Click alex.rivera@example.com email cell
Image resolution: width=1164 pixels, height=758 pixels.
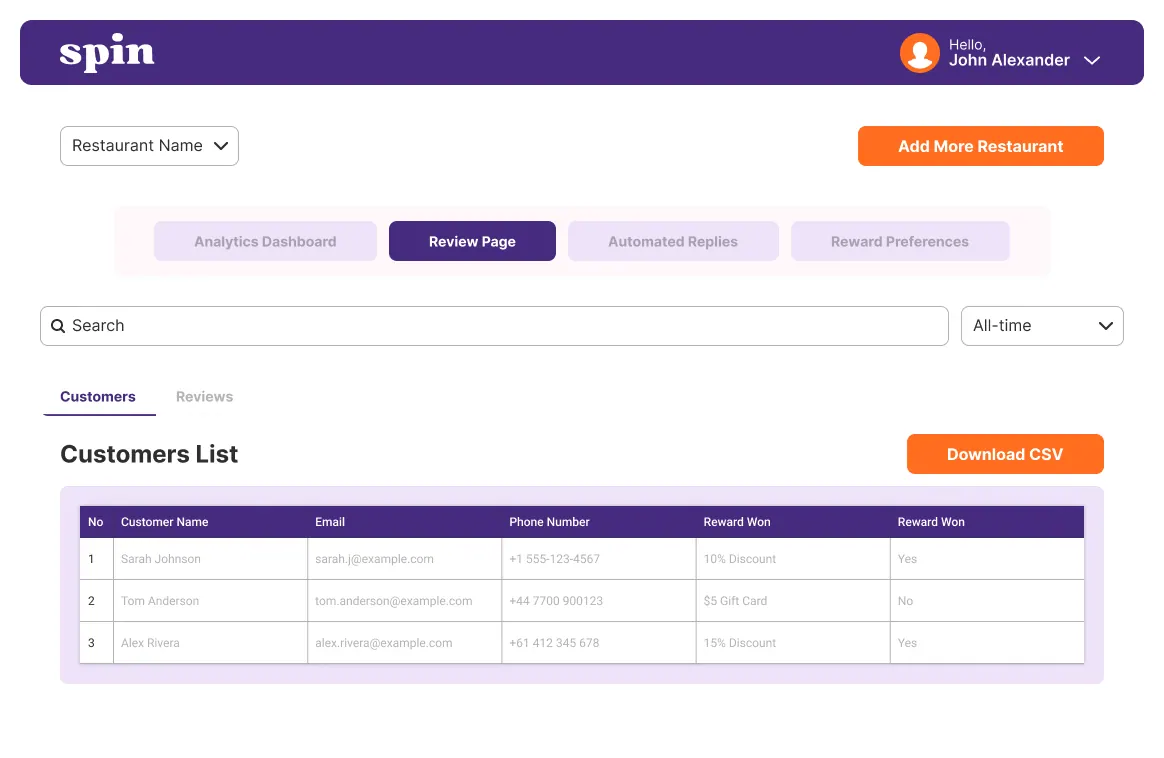(405, 643)
